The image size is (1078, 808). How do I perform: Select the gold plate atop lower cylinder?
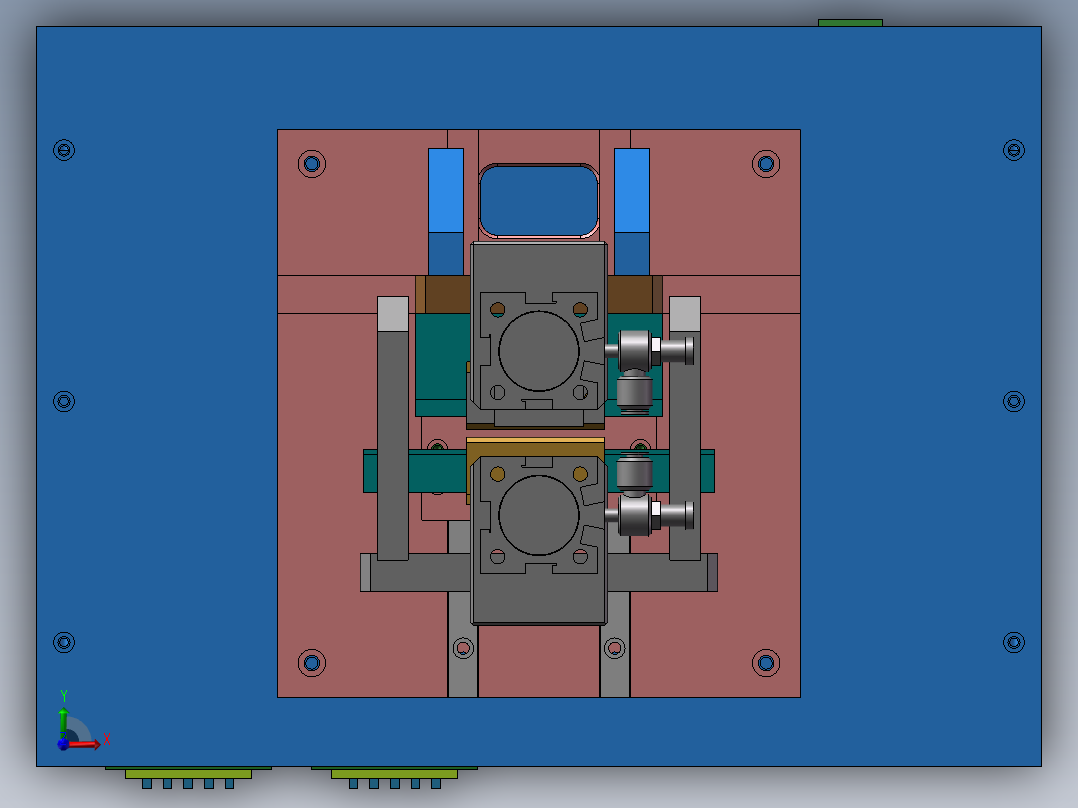click(x=536, y=448)
